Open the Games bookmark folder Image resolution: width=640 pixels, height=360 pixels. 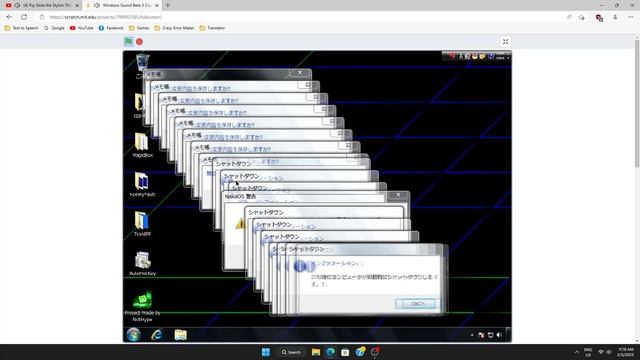[x=139, y=28]
